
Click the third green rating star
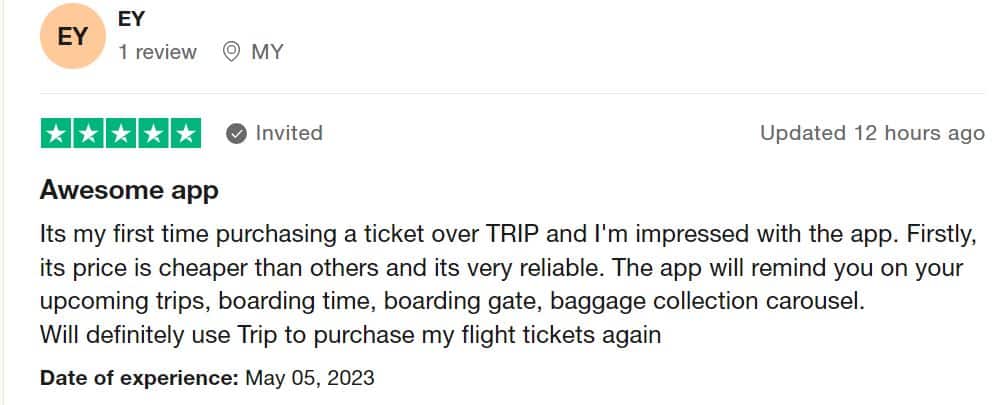coord(121,133)
